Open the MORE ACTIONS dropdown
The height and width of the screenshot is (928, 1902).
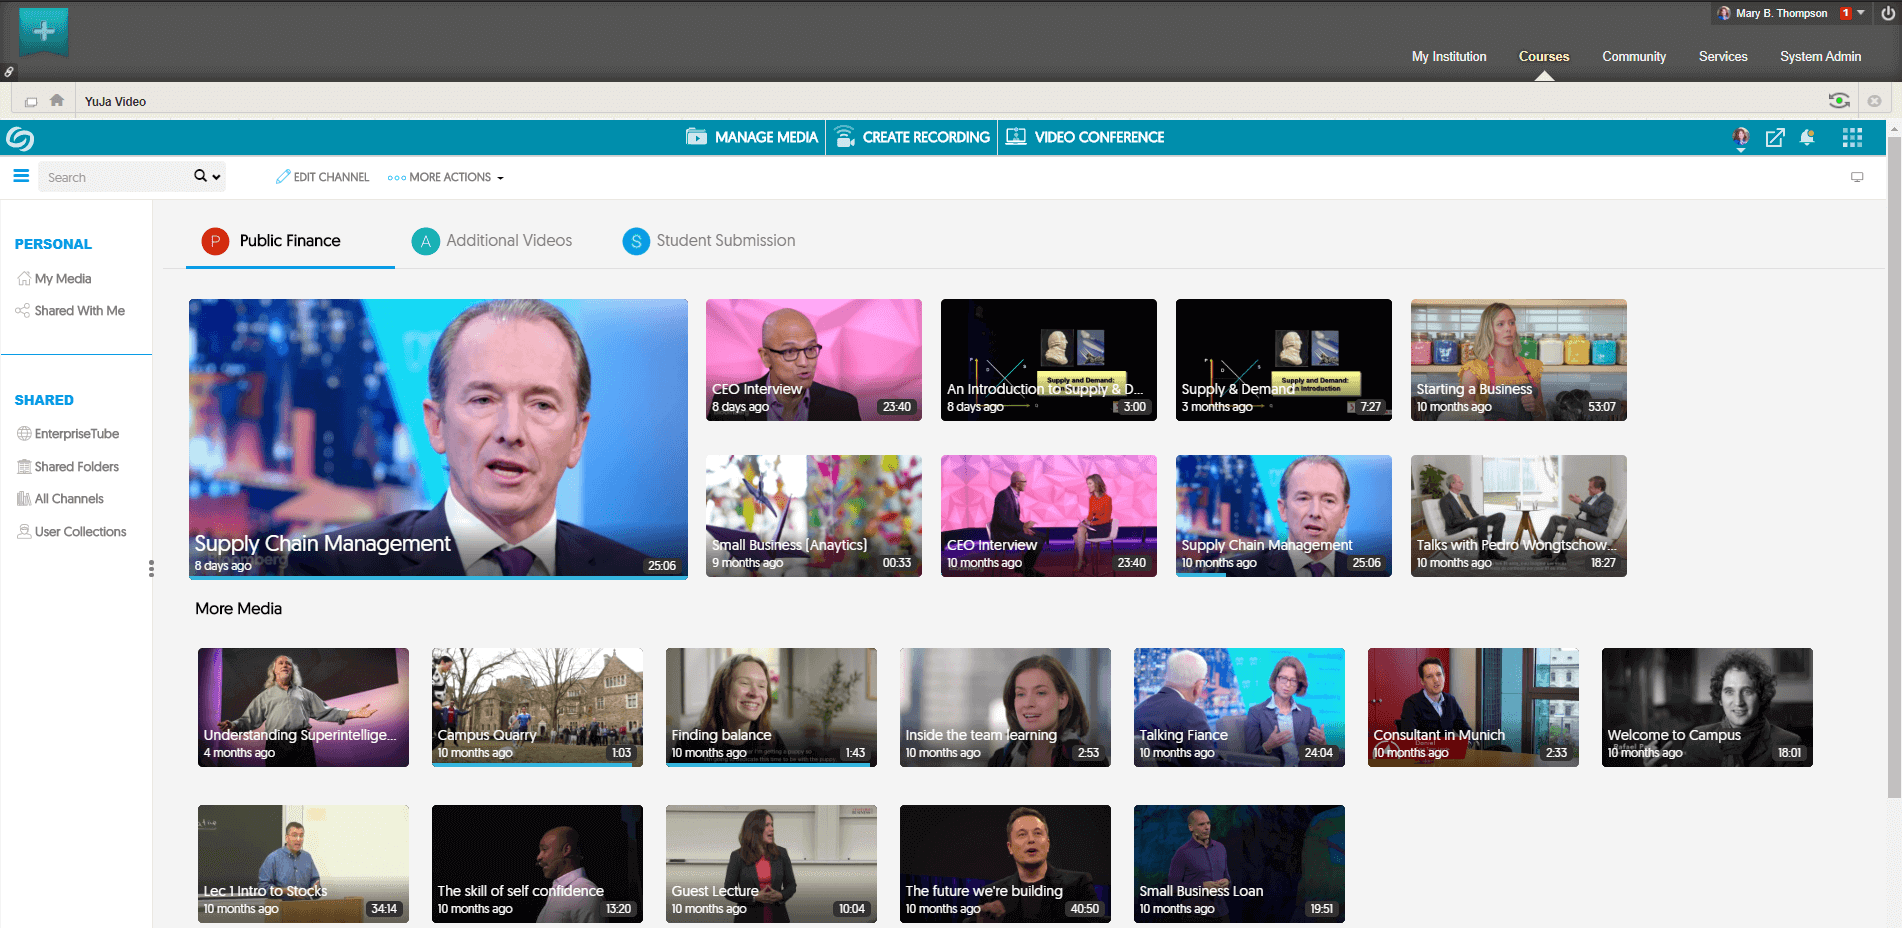pos(445,177)
